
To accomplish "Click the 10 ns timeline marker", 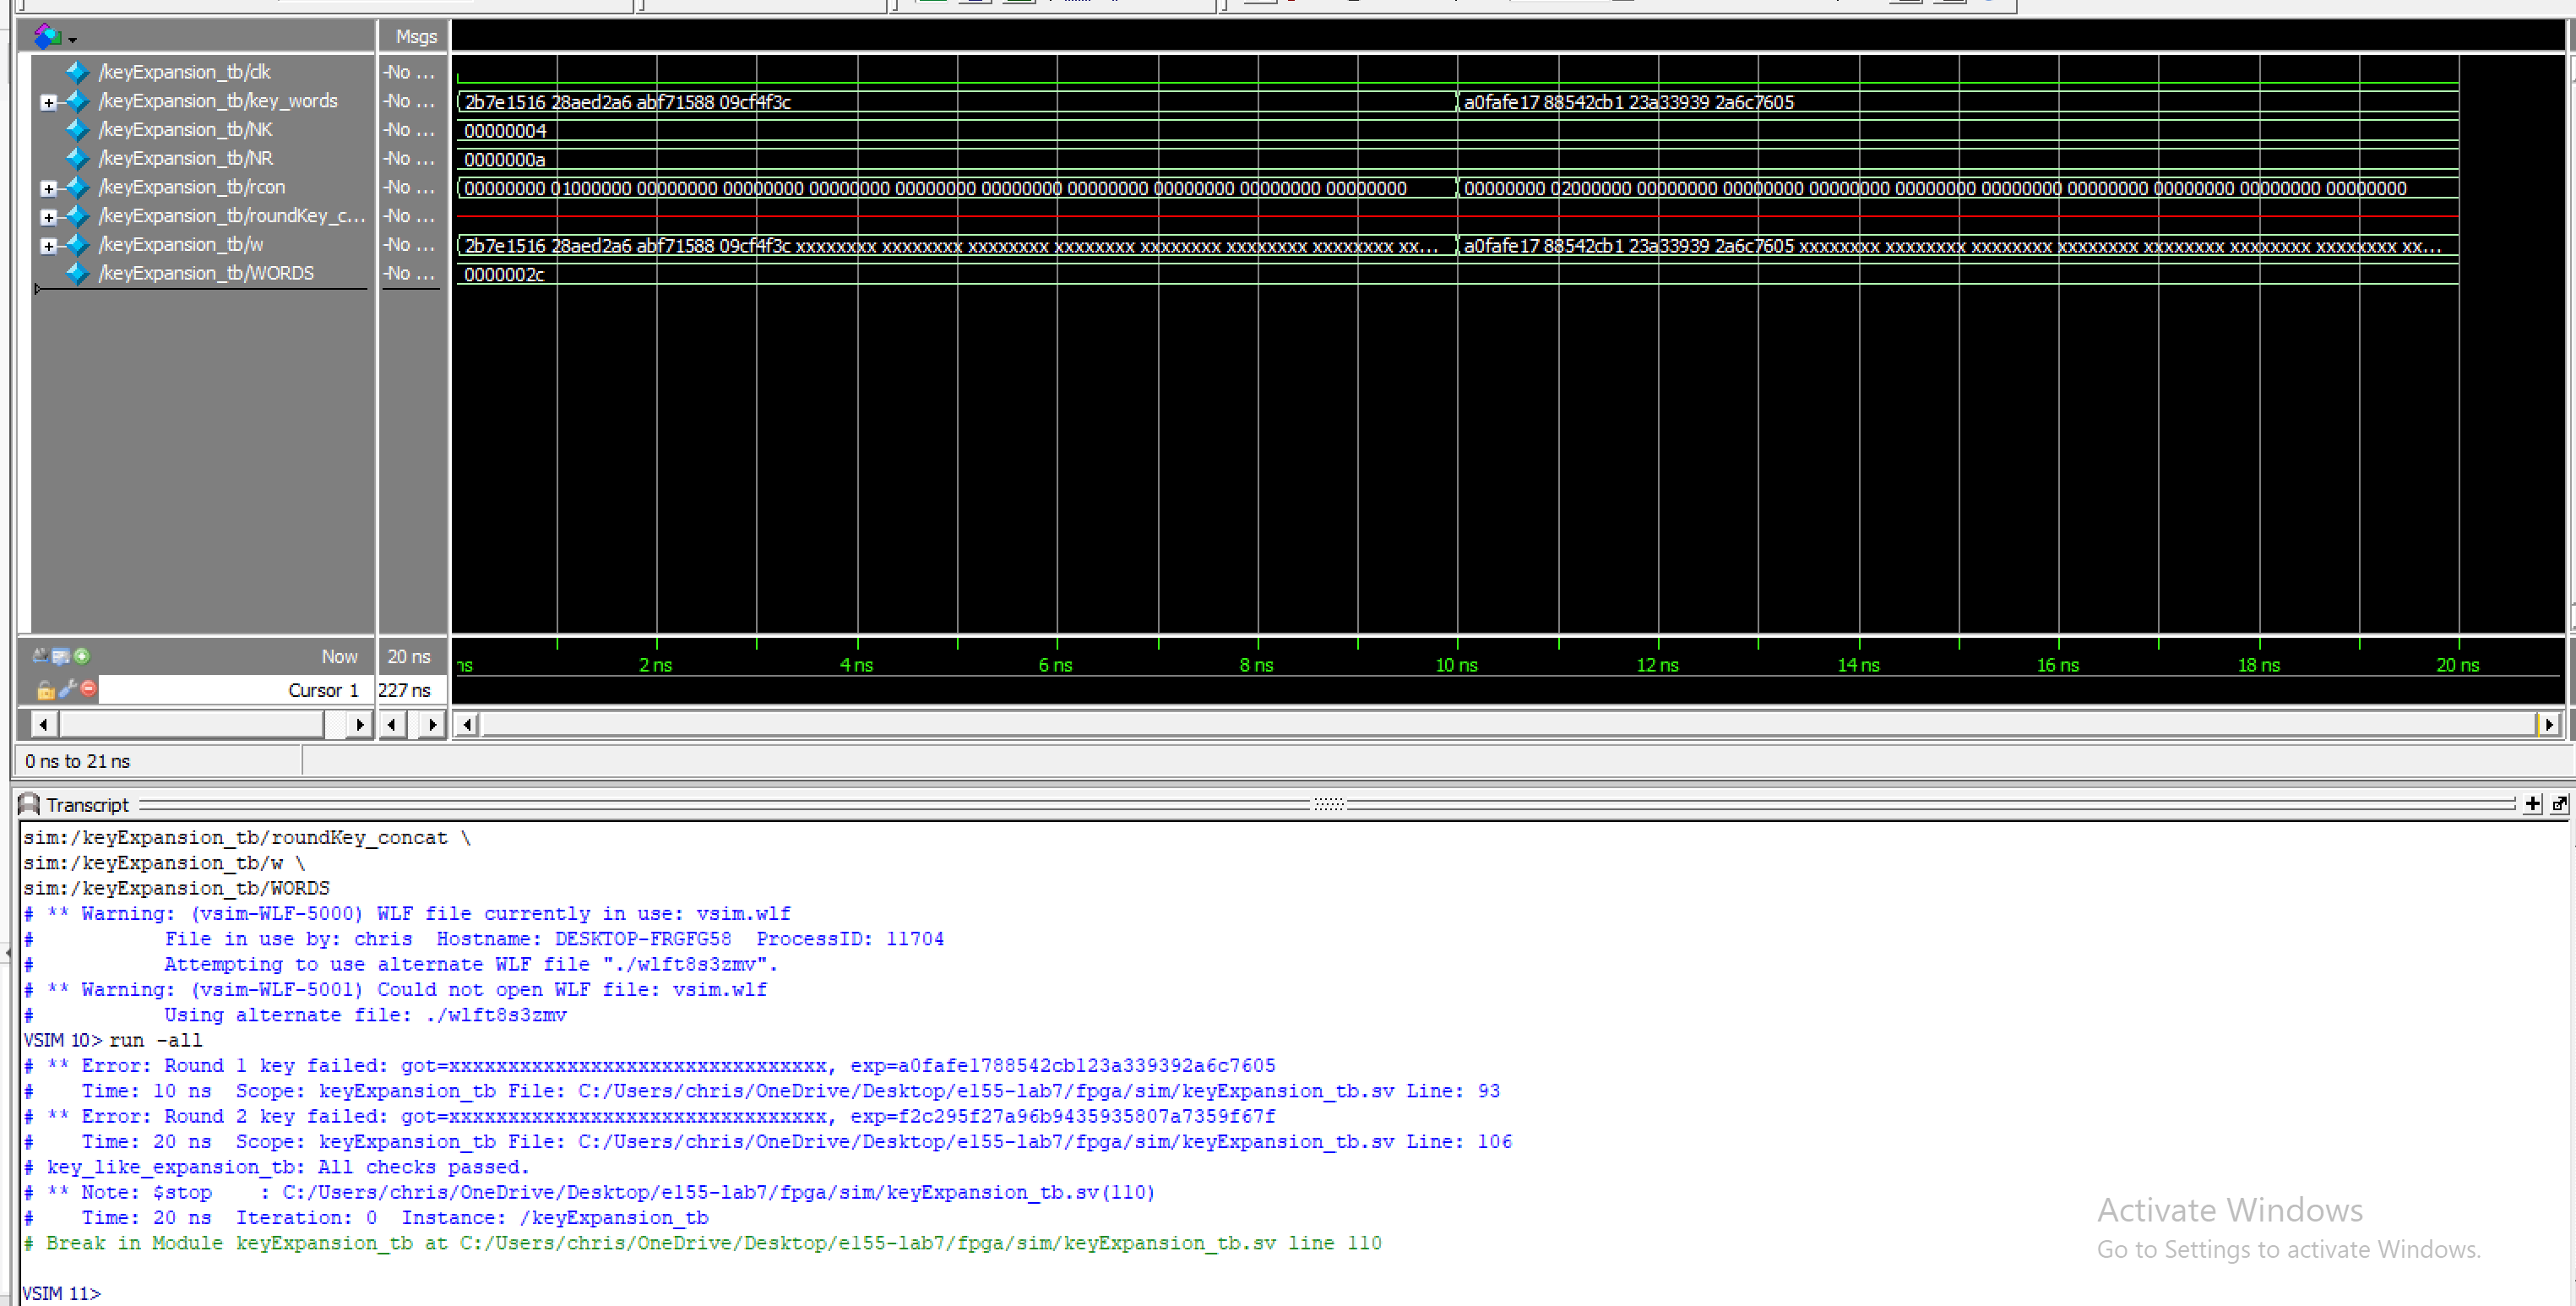I will pyautogui.click(x=1456, y=665).
